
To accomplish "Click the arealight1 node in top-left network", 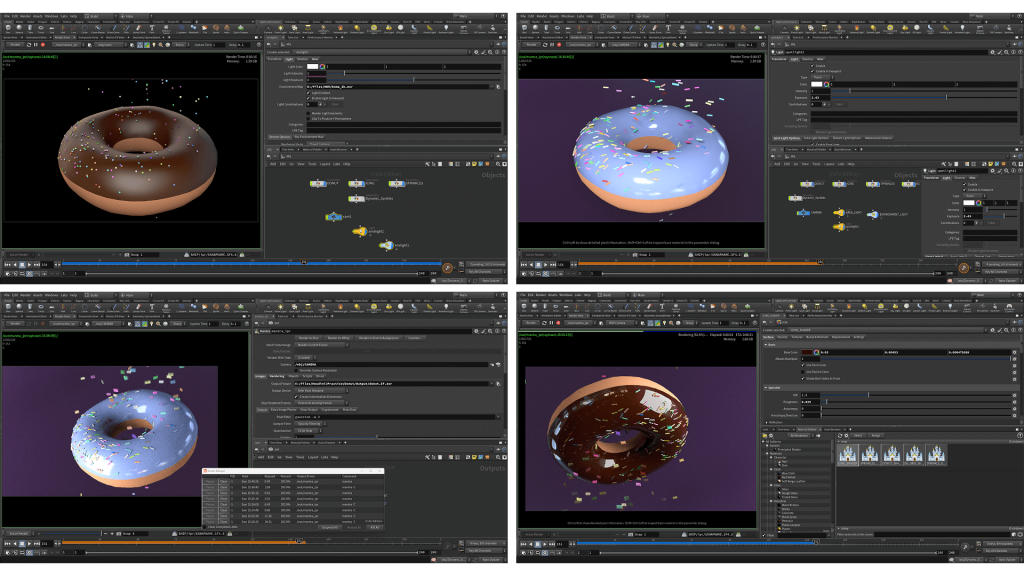I will 360,231.
